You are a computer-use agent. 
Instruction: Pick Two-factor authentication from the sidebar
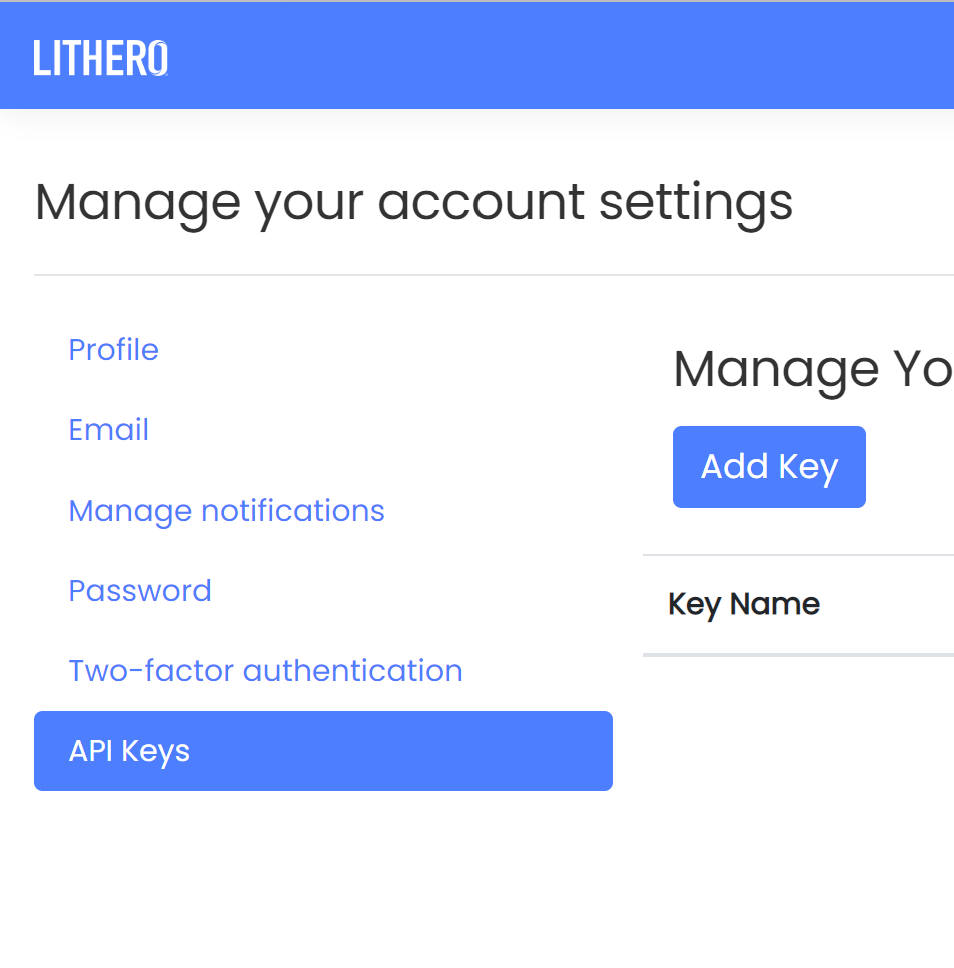tap(266, 671)
